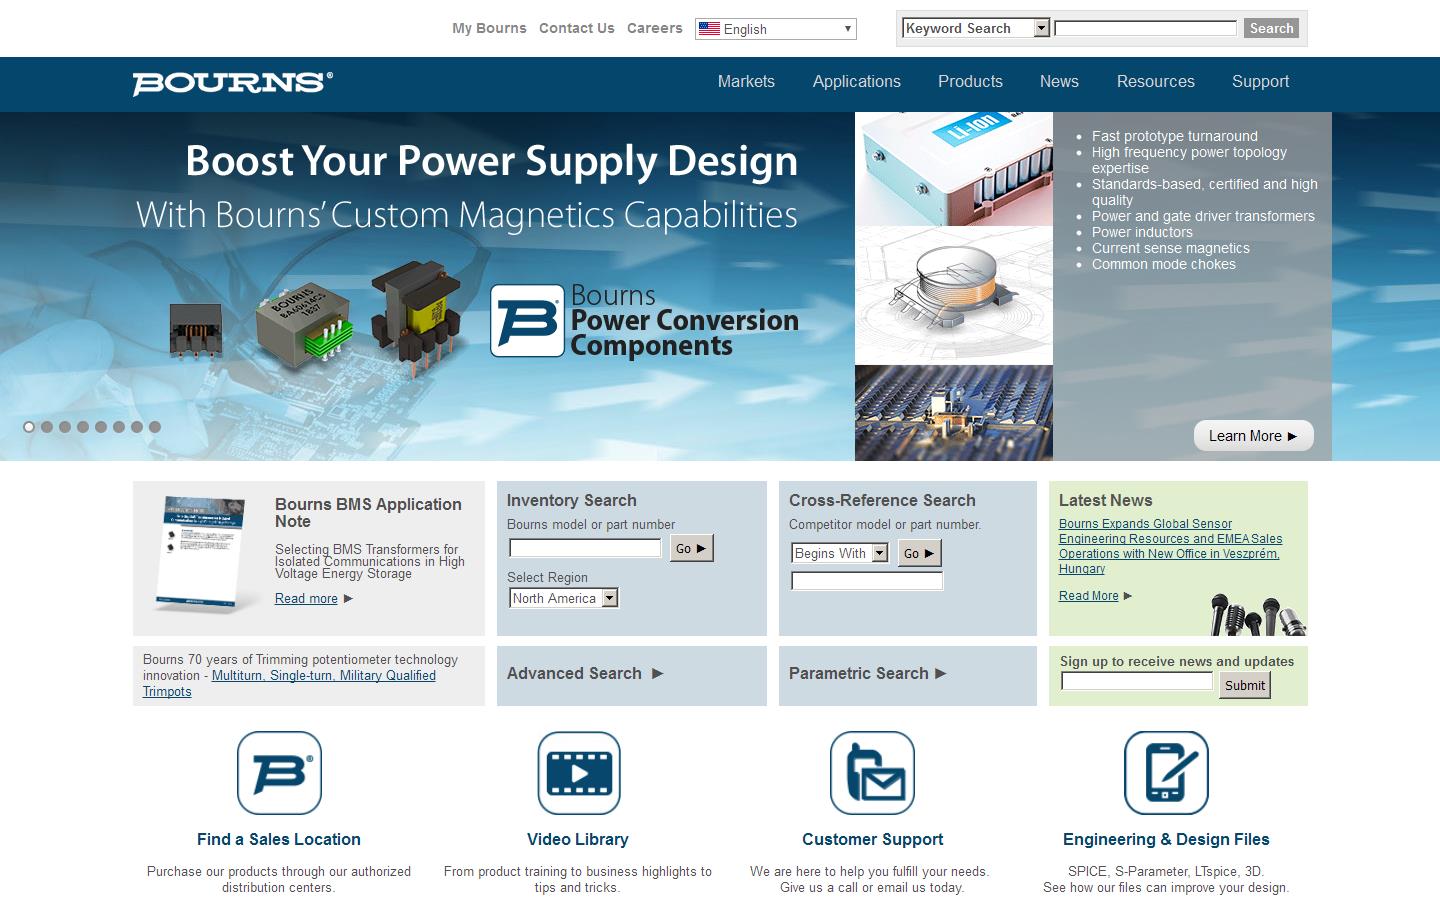Expand the Keyword Search type dropdown
Screen dimensions: 1440x900
(976, 28)
